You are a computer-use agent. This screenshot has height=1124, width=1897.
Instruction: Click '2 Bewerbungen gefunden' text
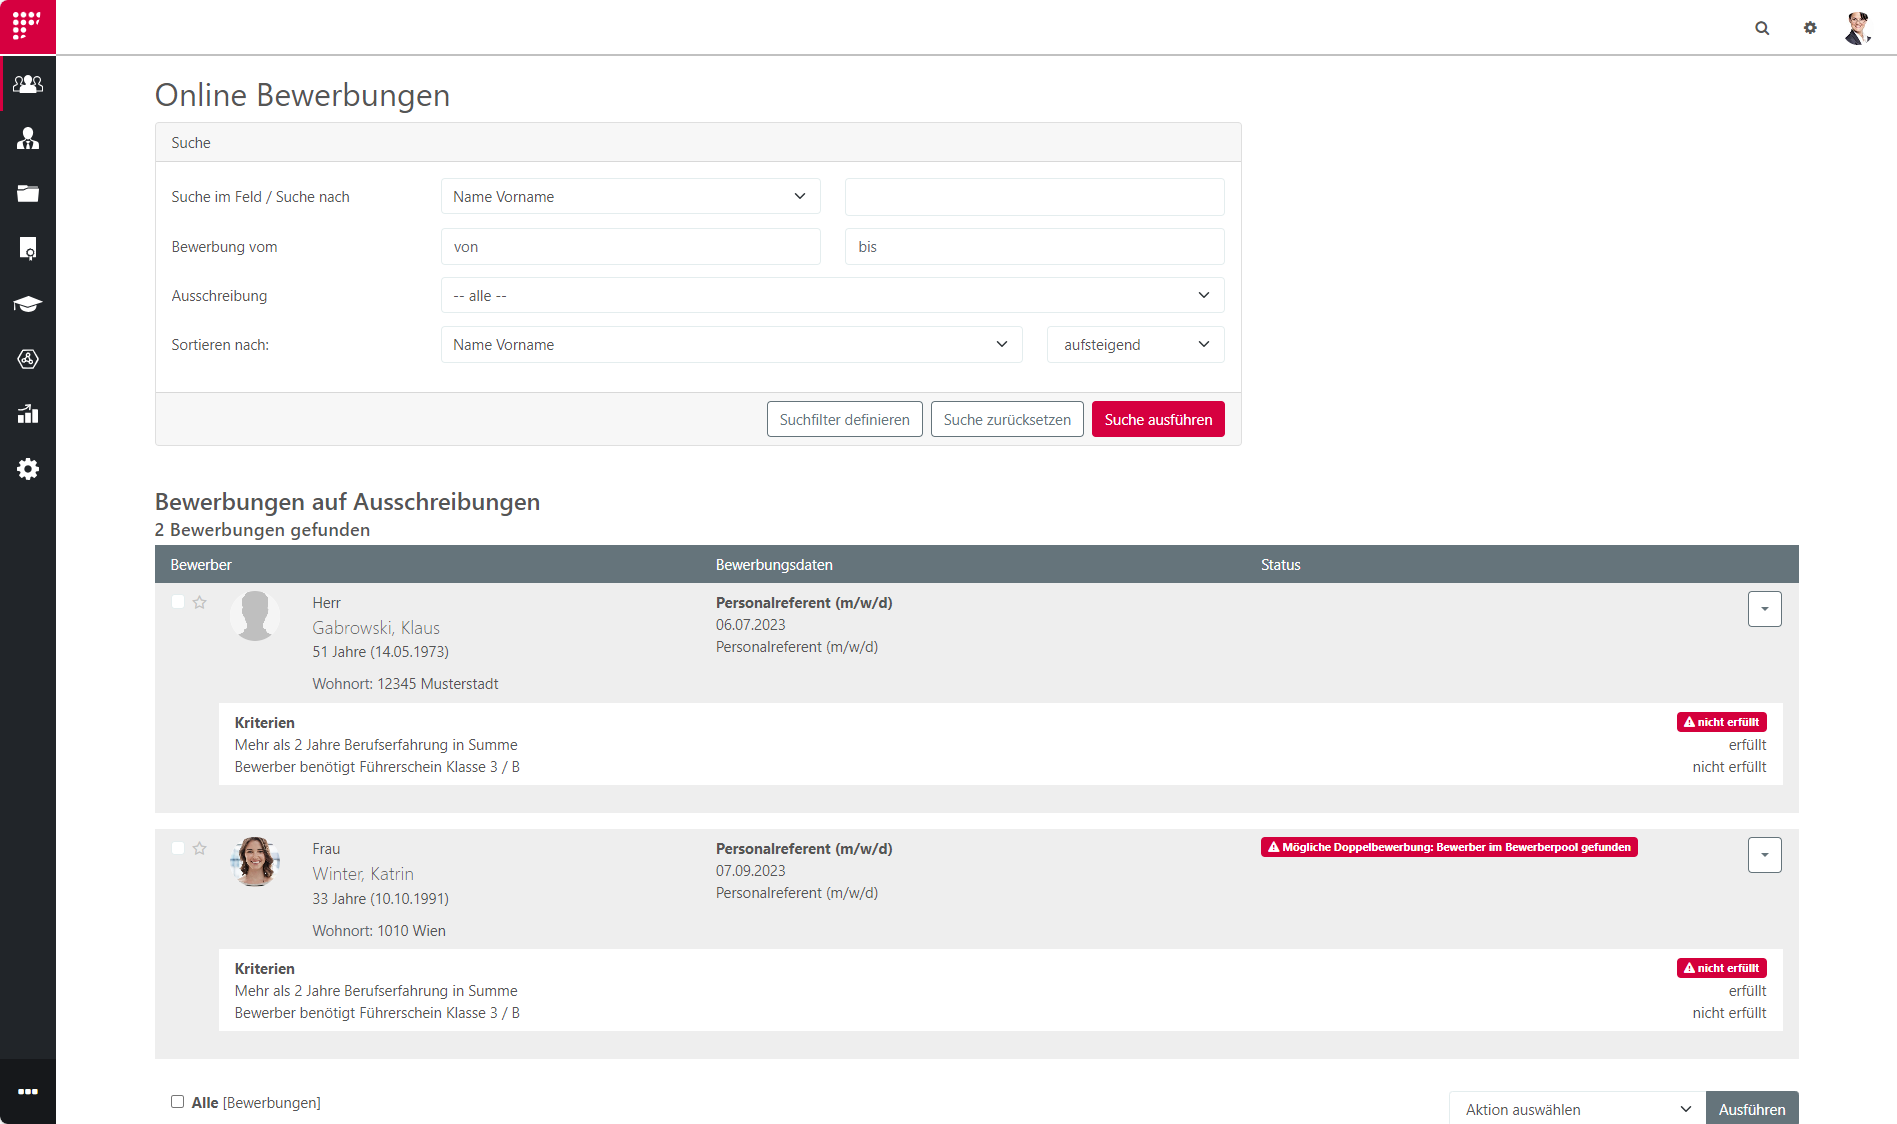pyautogui.click(x=263, y=530)
